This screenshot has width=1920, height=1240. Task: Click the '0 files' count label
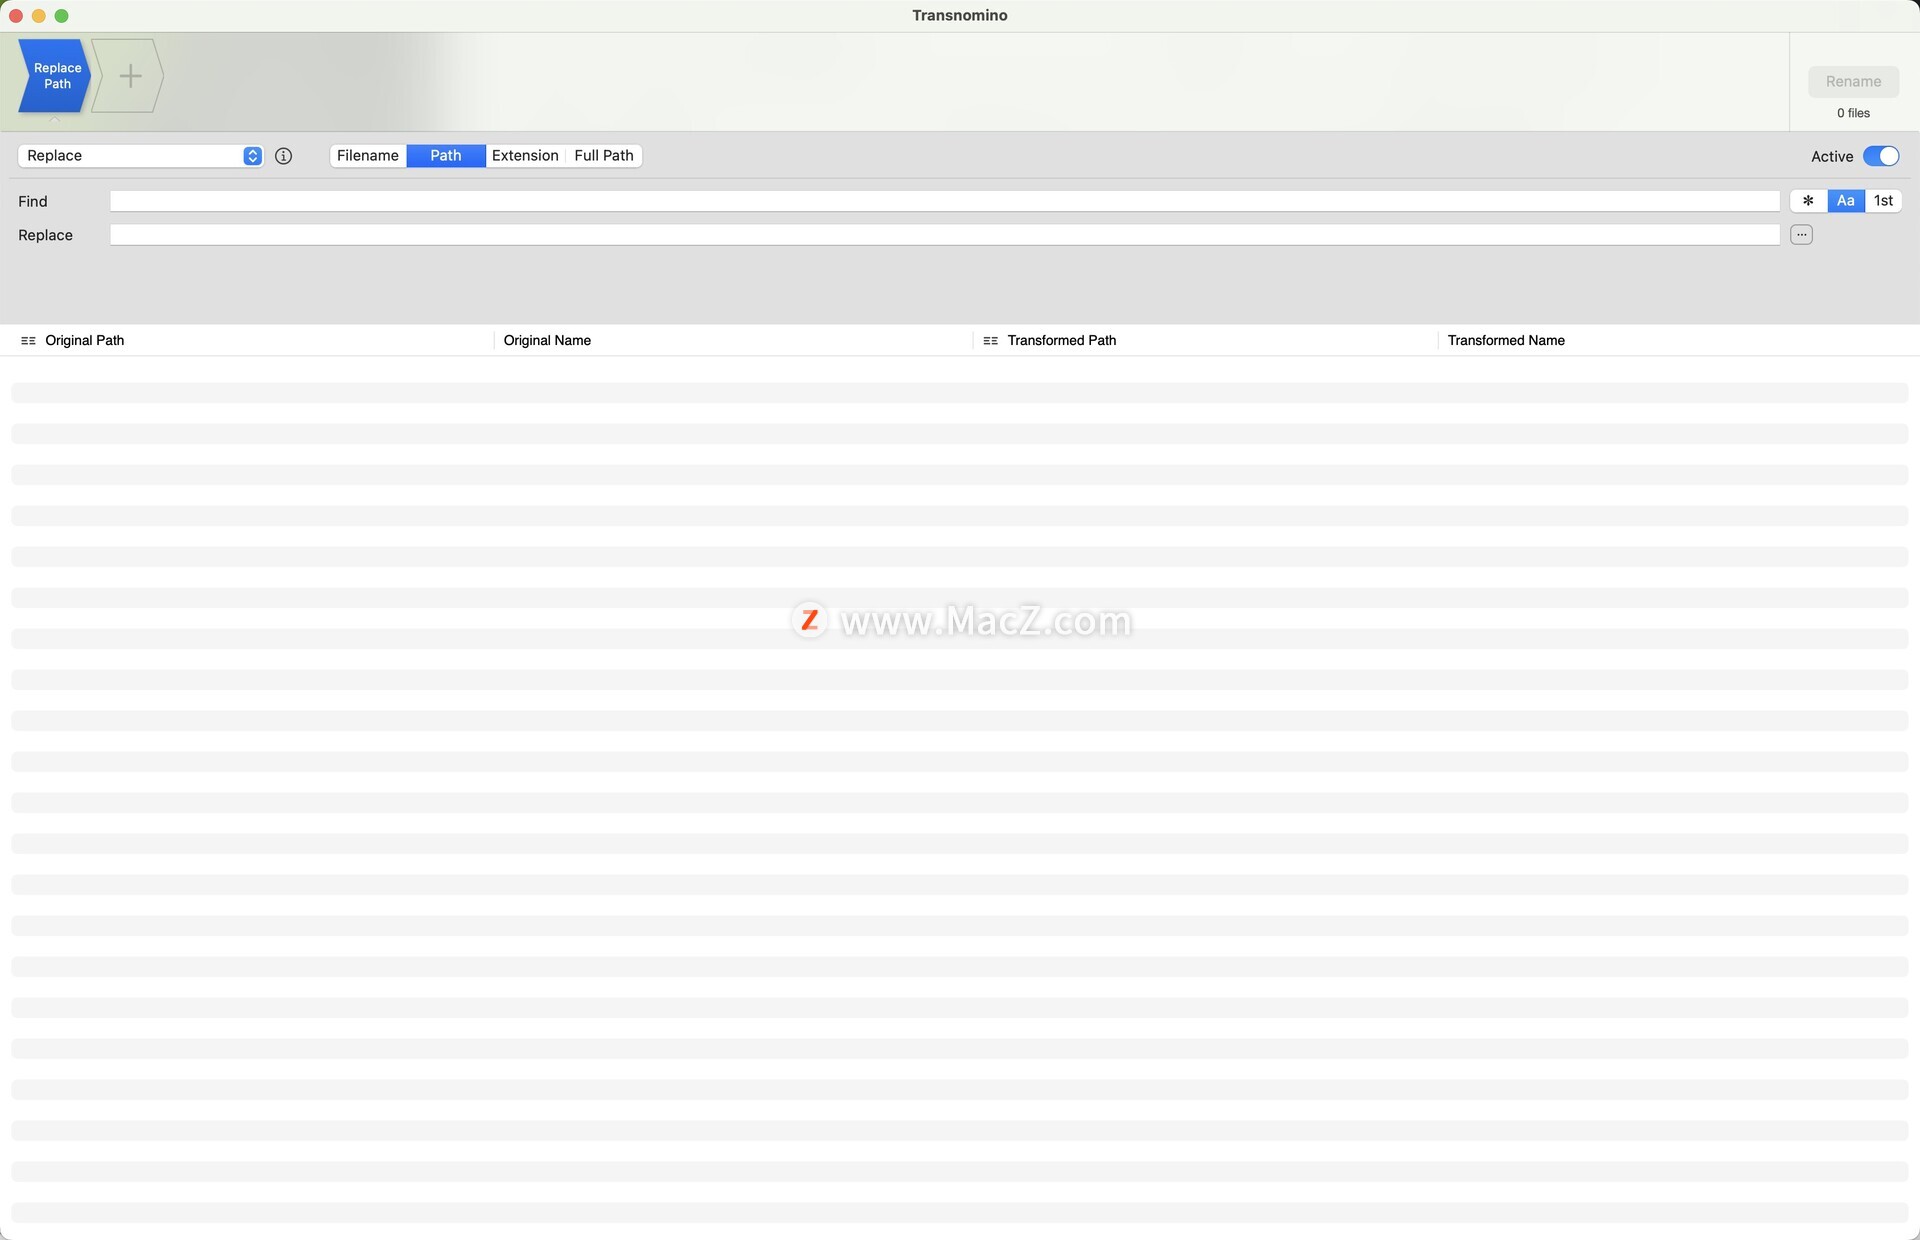[x=1853, y=113]
